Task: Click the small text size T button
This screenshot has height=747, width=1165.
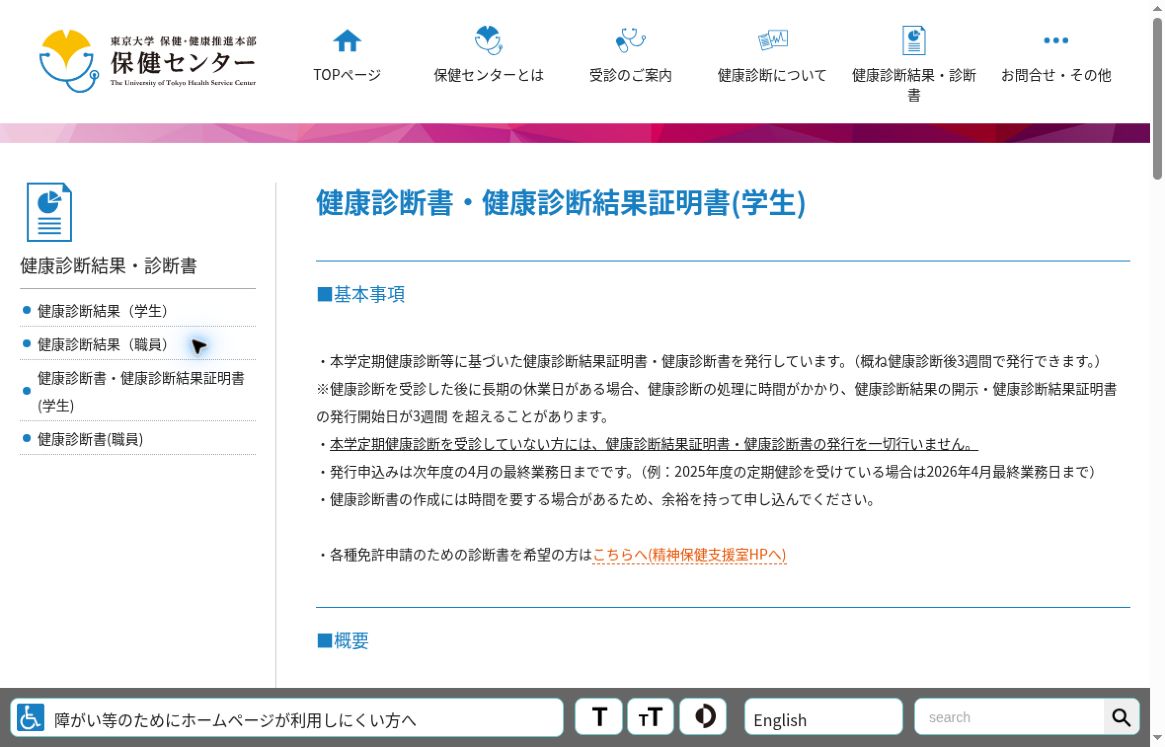Action: [x=599, y=717]
